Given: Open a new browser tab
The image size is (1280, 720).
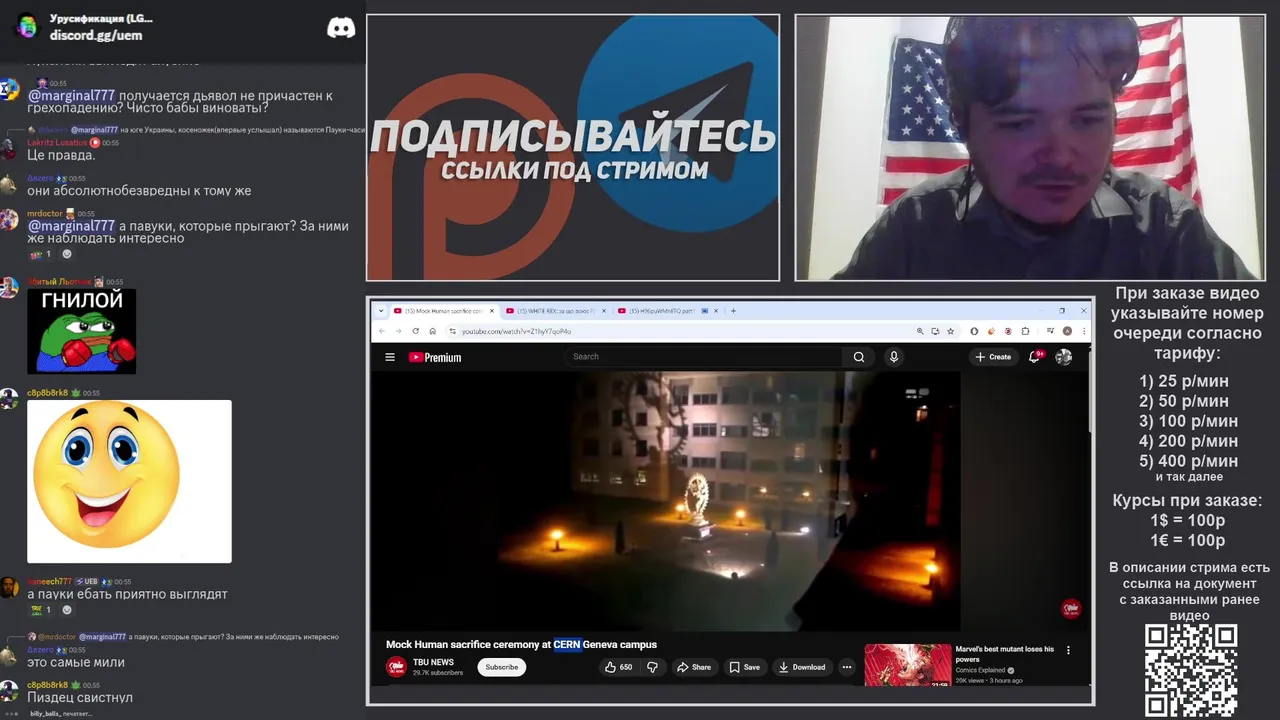Looking at the screenshot, I should [x=733, y=311].
